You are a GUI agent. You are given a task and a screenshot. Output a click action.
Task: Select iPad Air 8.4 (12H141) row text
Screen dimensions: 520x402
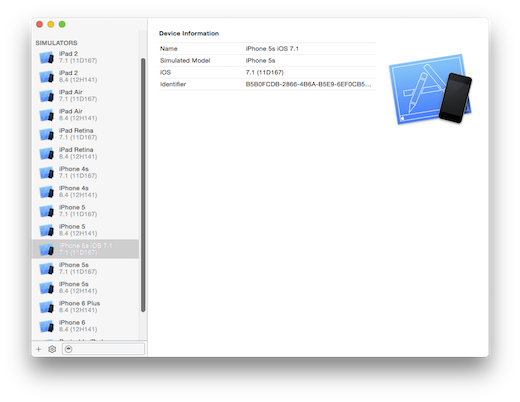78,115
